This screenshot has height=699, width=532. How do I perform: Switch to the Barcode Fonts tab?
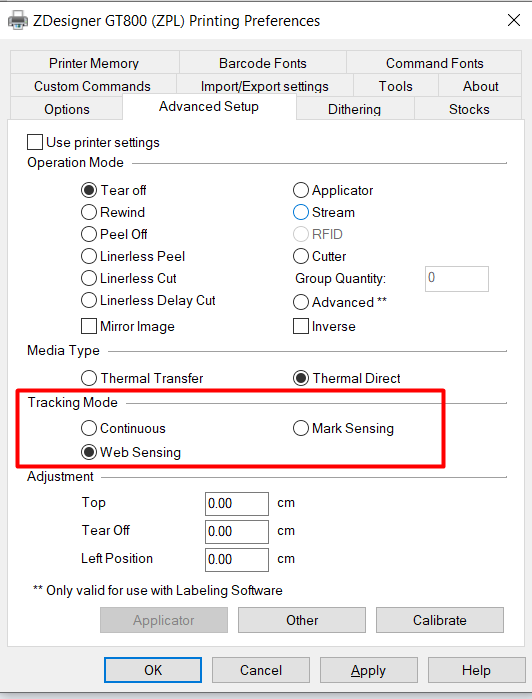click(263, 63)
